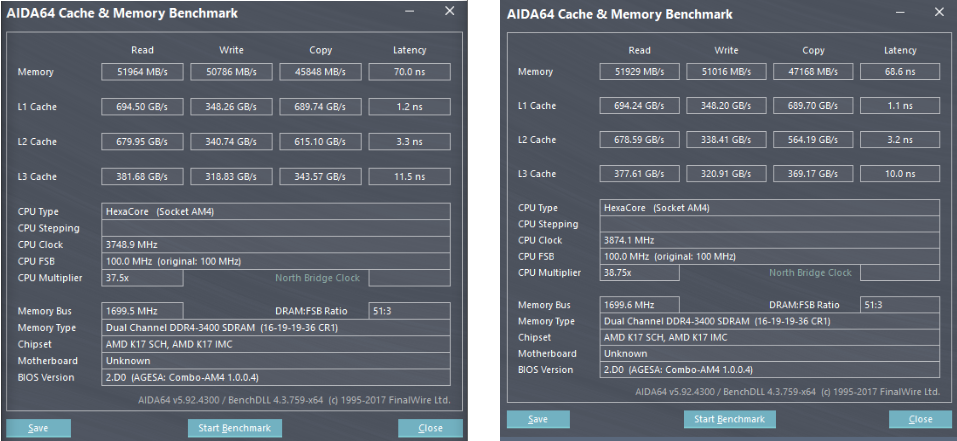Select Memory Write value 50786 MB/s
957x441 pixels.
click(x=231, y=72)
